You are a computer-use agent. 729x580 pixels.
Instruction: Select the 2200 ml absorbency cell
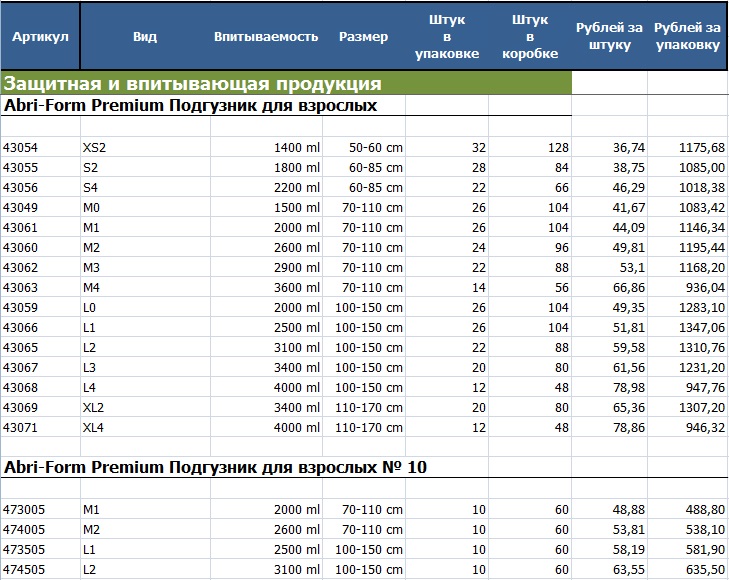pyautogui.click(x=266, y=187)
